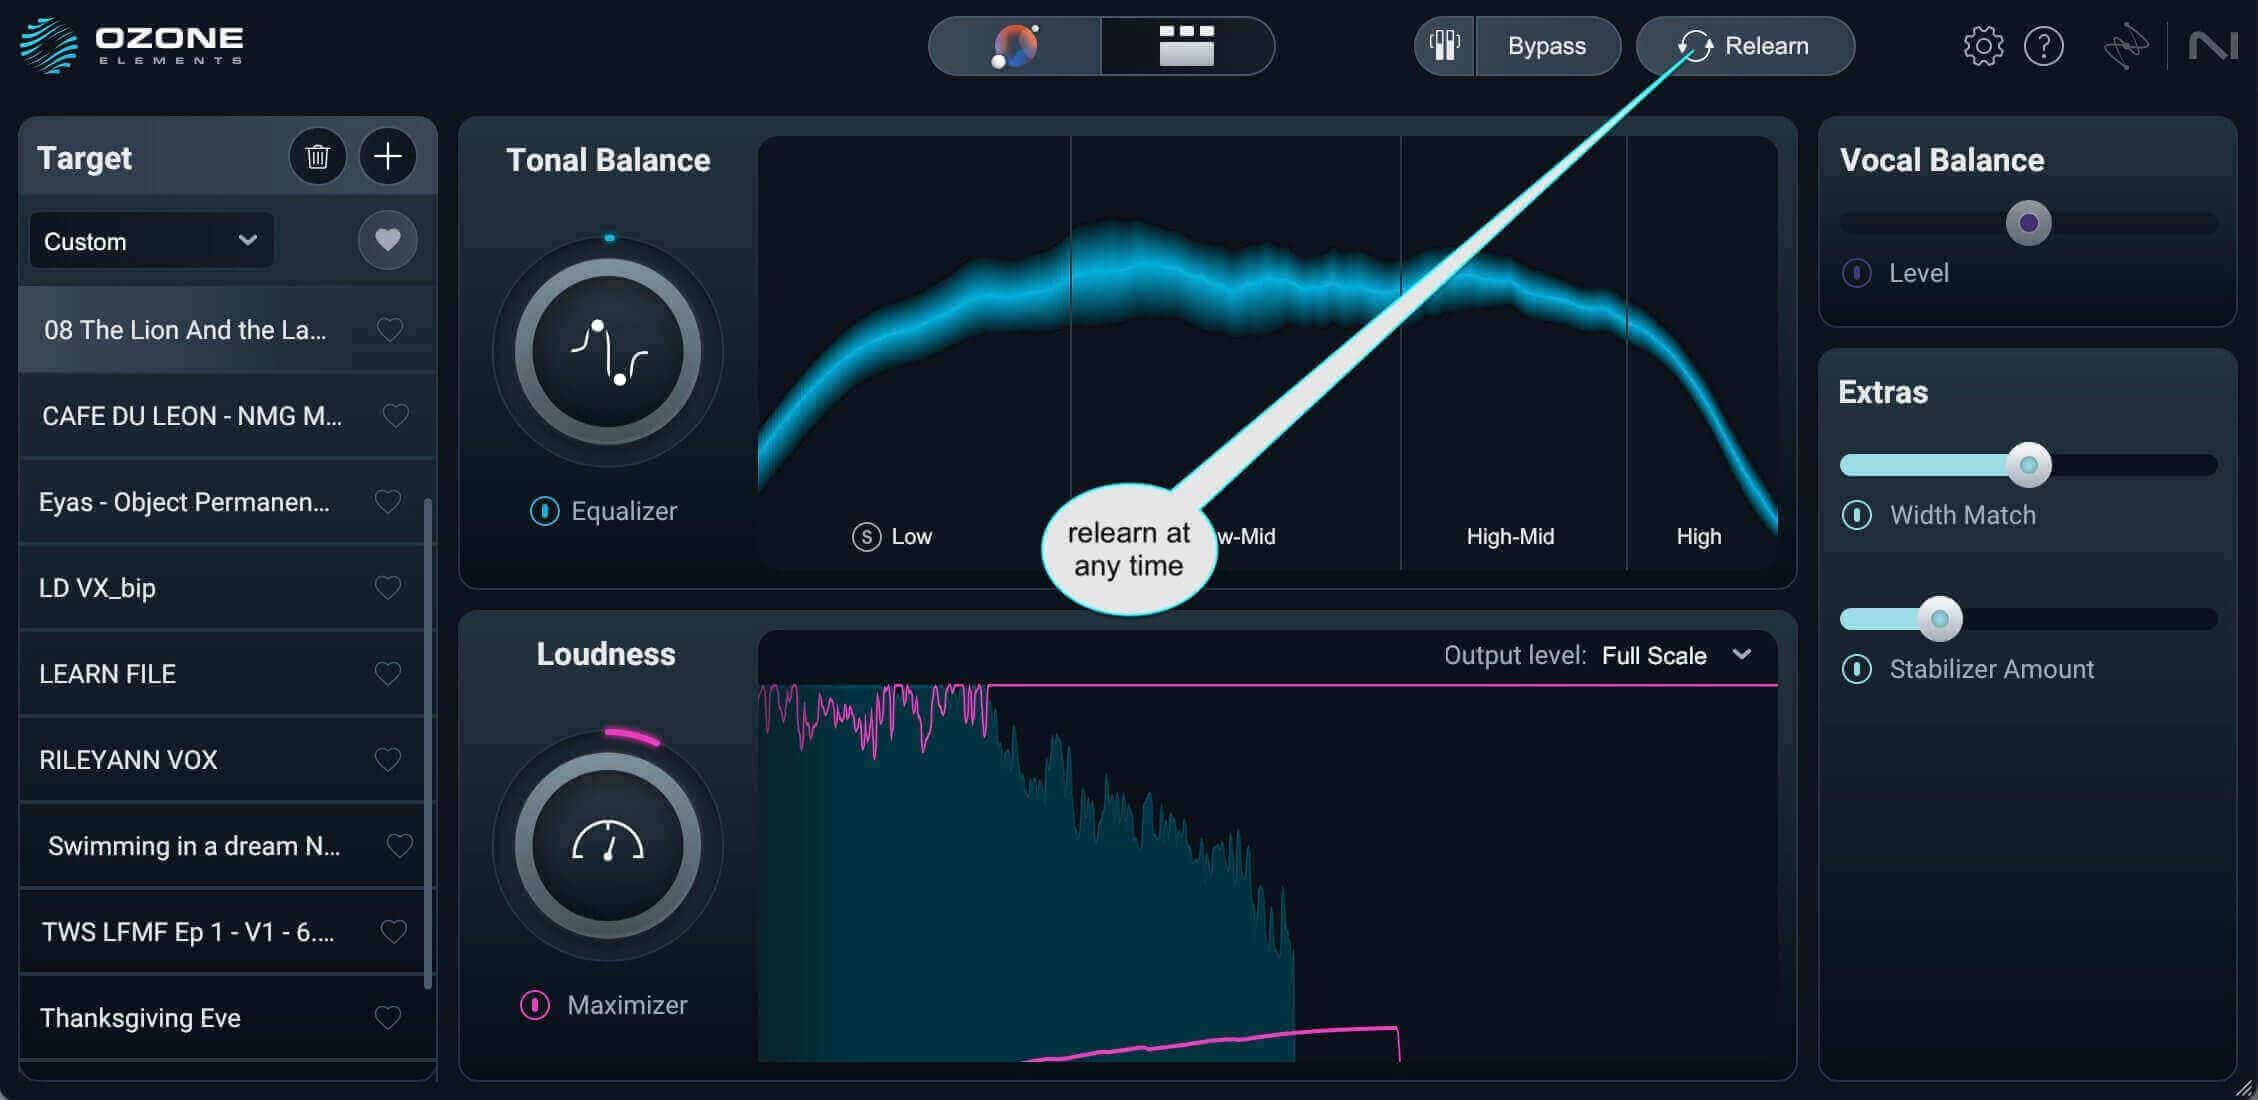The image size is (2258, 1100).
Task: Favorite the LD VX_bip target
Action: coord(388,587)
